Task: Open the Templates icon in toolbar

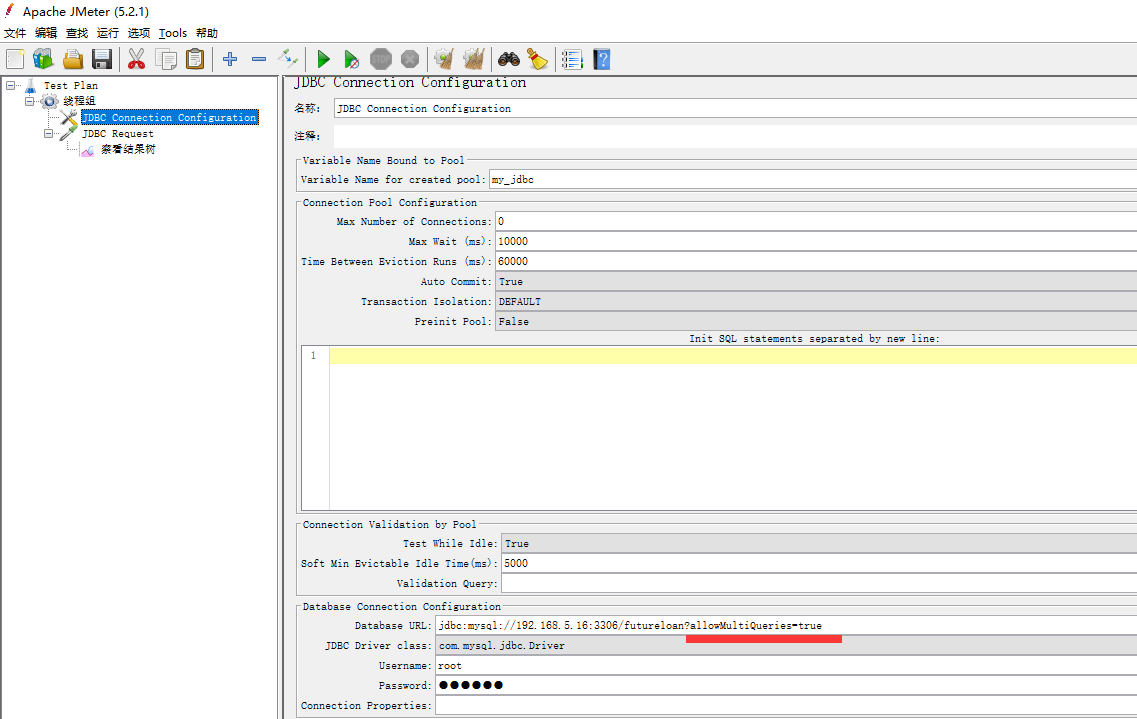Action: click(44, 60)
